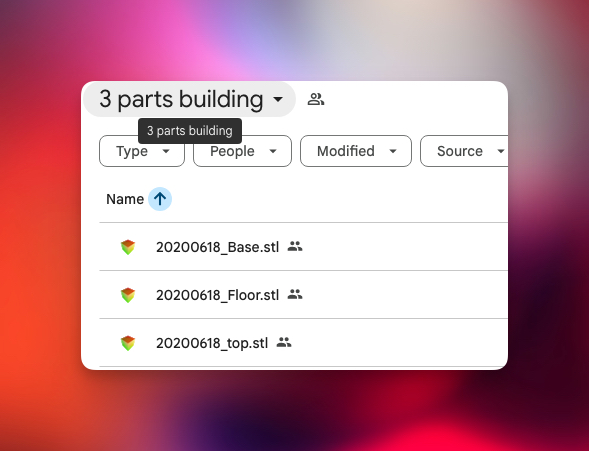Select the 20200618_Floor.stl file icon
This screenshot has width=589, height=451.
(128, 295)
